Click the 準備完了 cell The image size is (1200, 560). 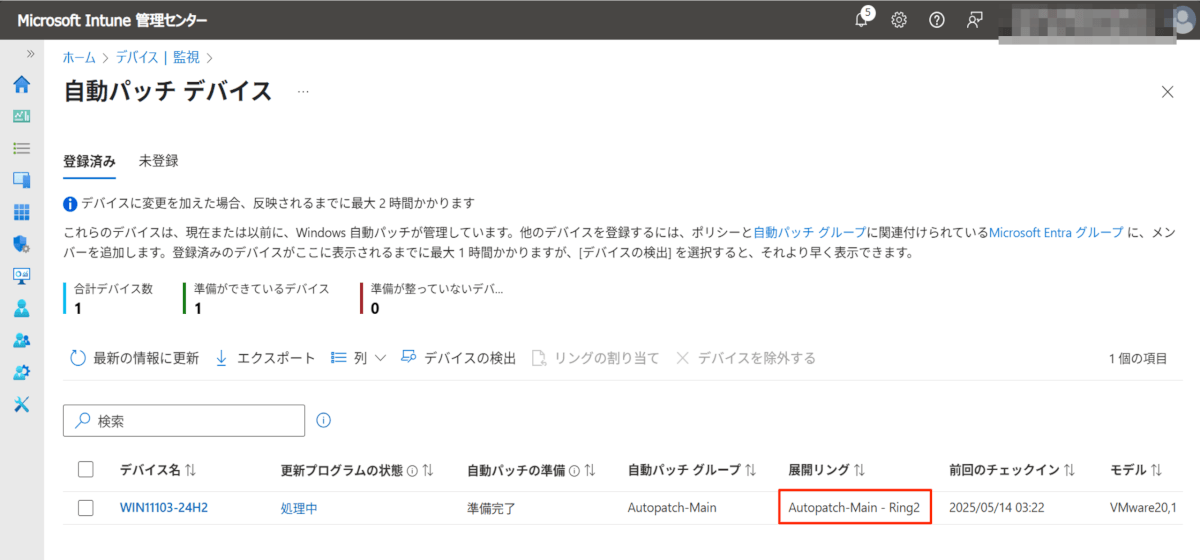[x=491, y=508]
